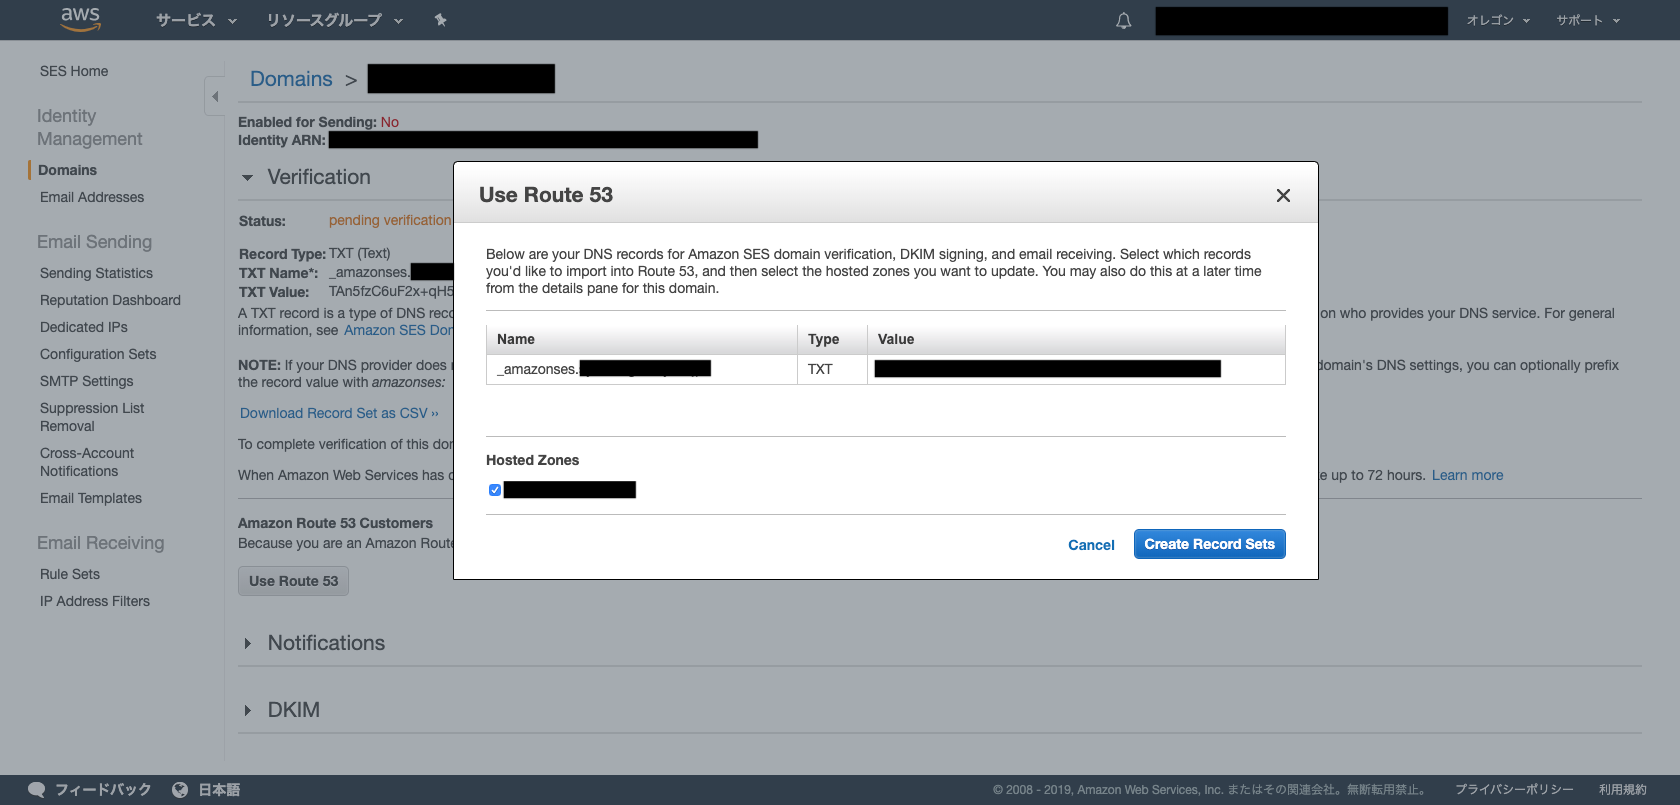Open プライバシーポリシー footer link

point(1514,790)
